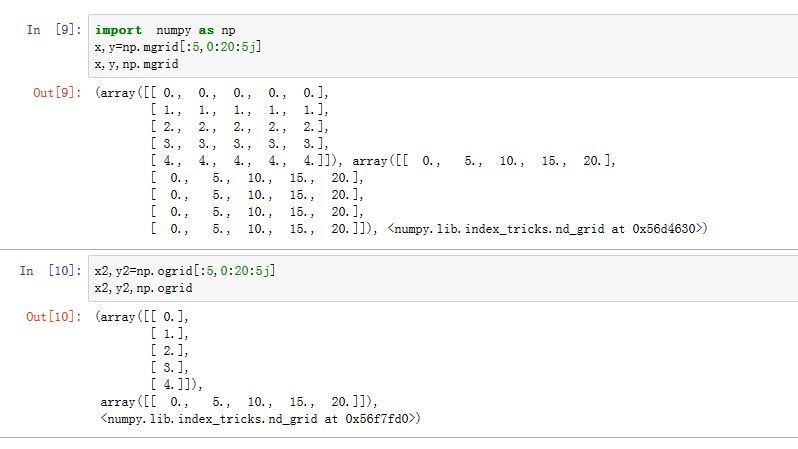Click the Out[10] output prompt

56,316
